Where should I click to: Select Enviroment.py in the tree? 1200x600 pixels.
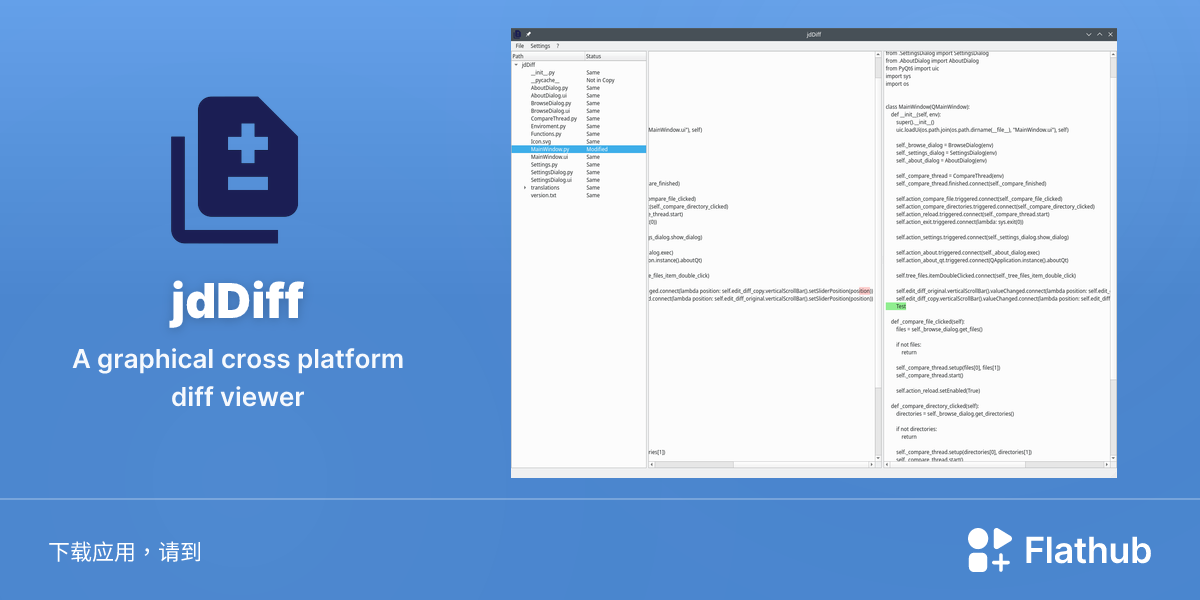(x=548, y=126)
